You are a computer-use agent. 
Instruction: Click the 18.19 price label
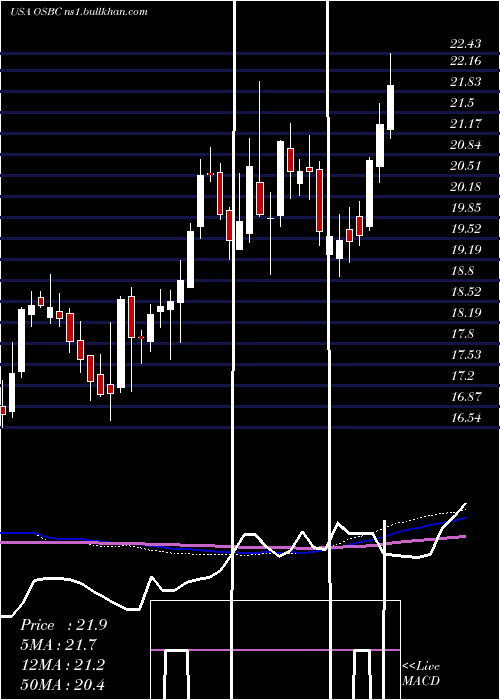pyautogui.click(x=466, y=312)
